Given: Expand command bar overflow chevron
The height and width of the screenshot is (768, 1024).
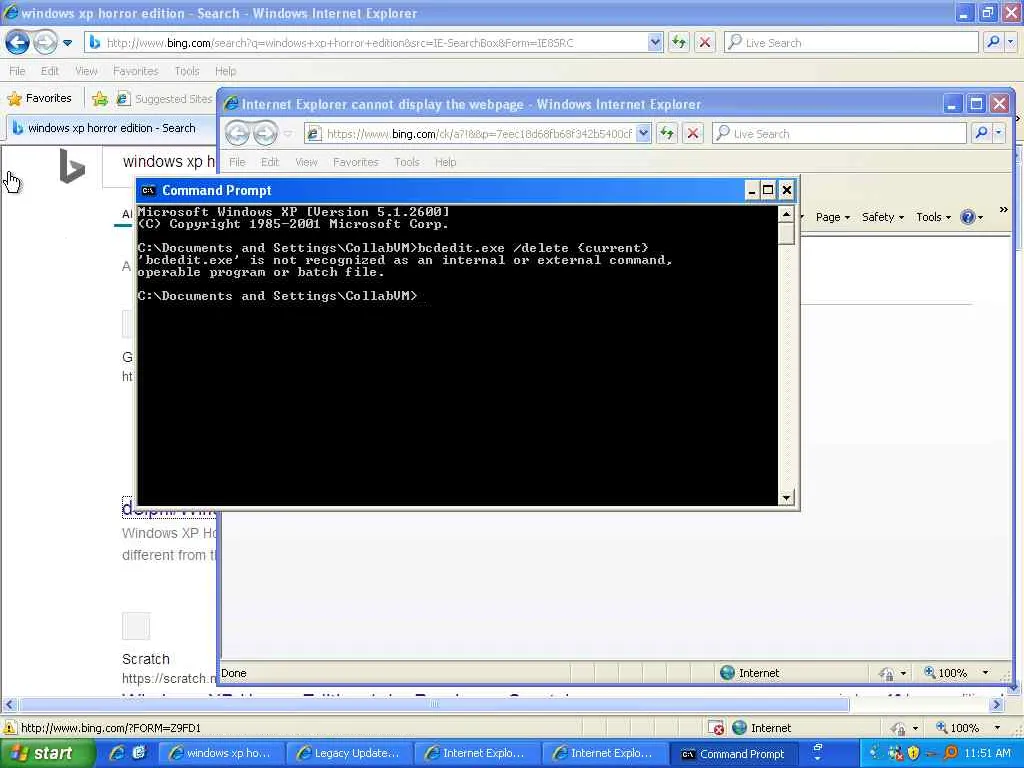Looking at the screenshot, I should (1004, 210).
